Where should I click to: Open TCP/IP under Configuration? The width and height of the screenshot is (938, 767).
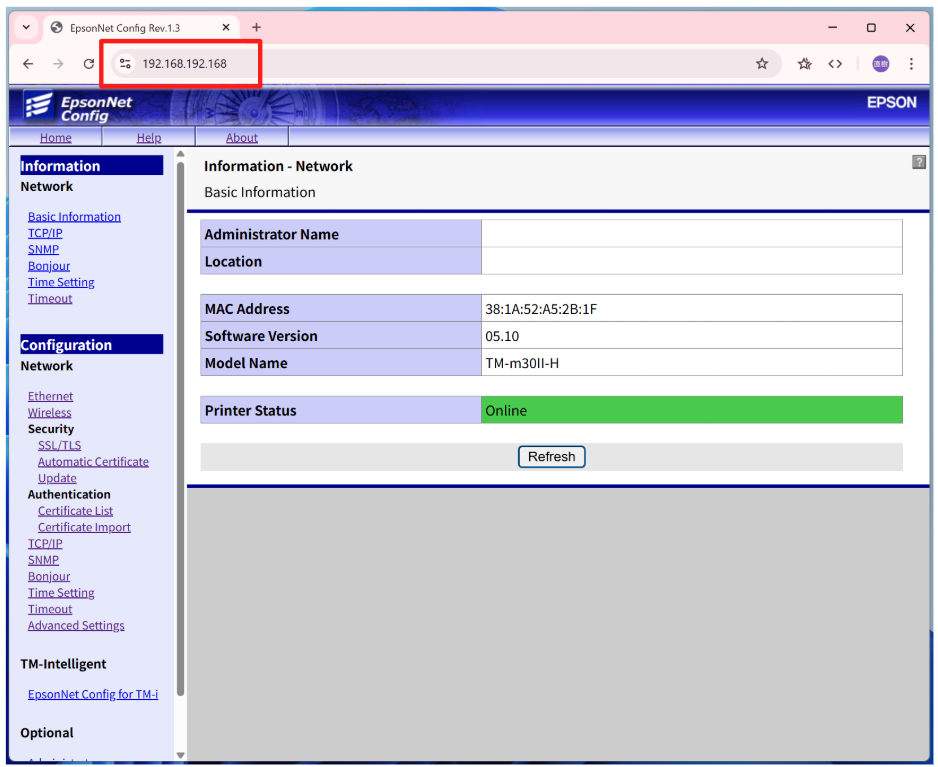click(x=45, y=543)
